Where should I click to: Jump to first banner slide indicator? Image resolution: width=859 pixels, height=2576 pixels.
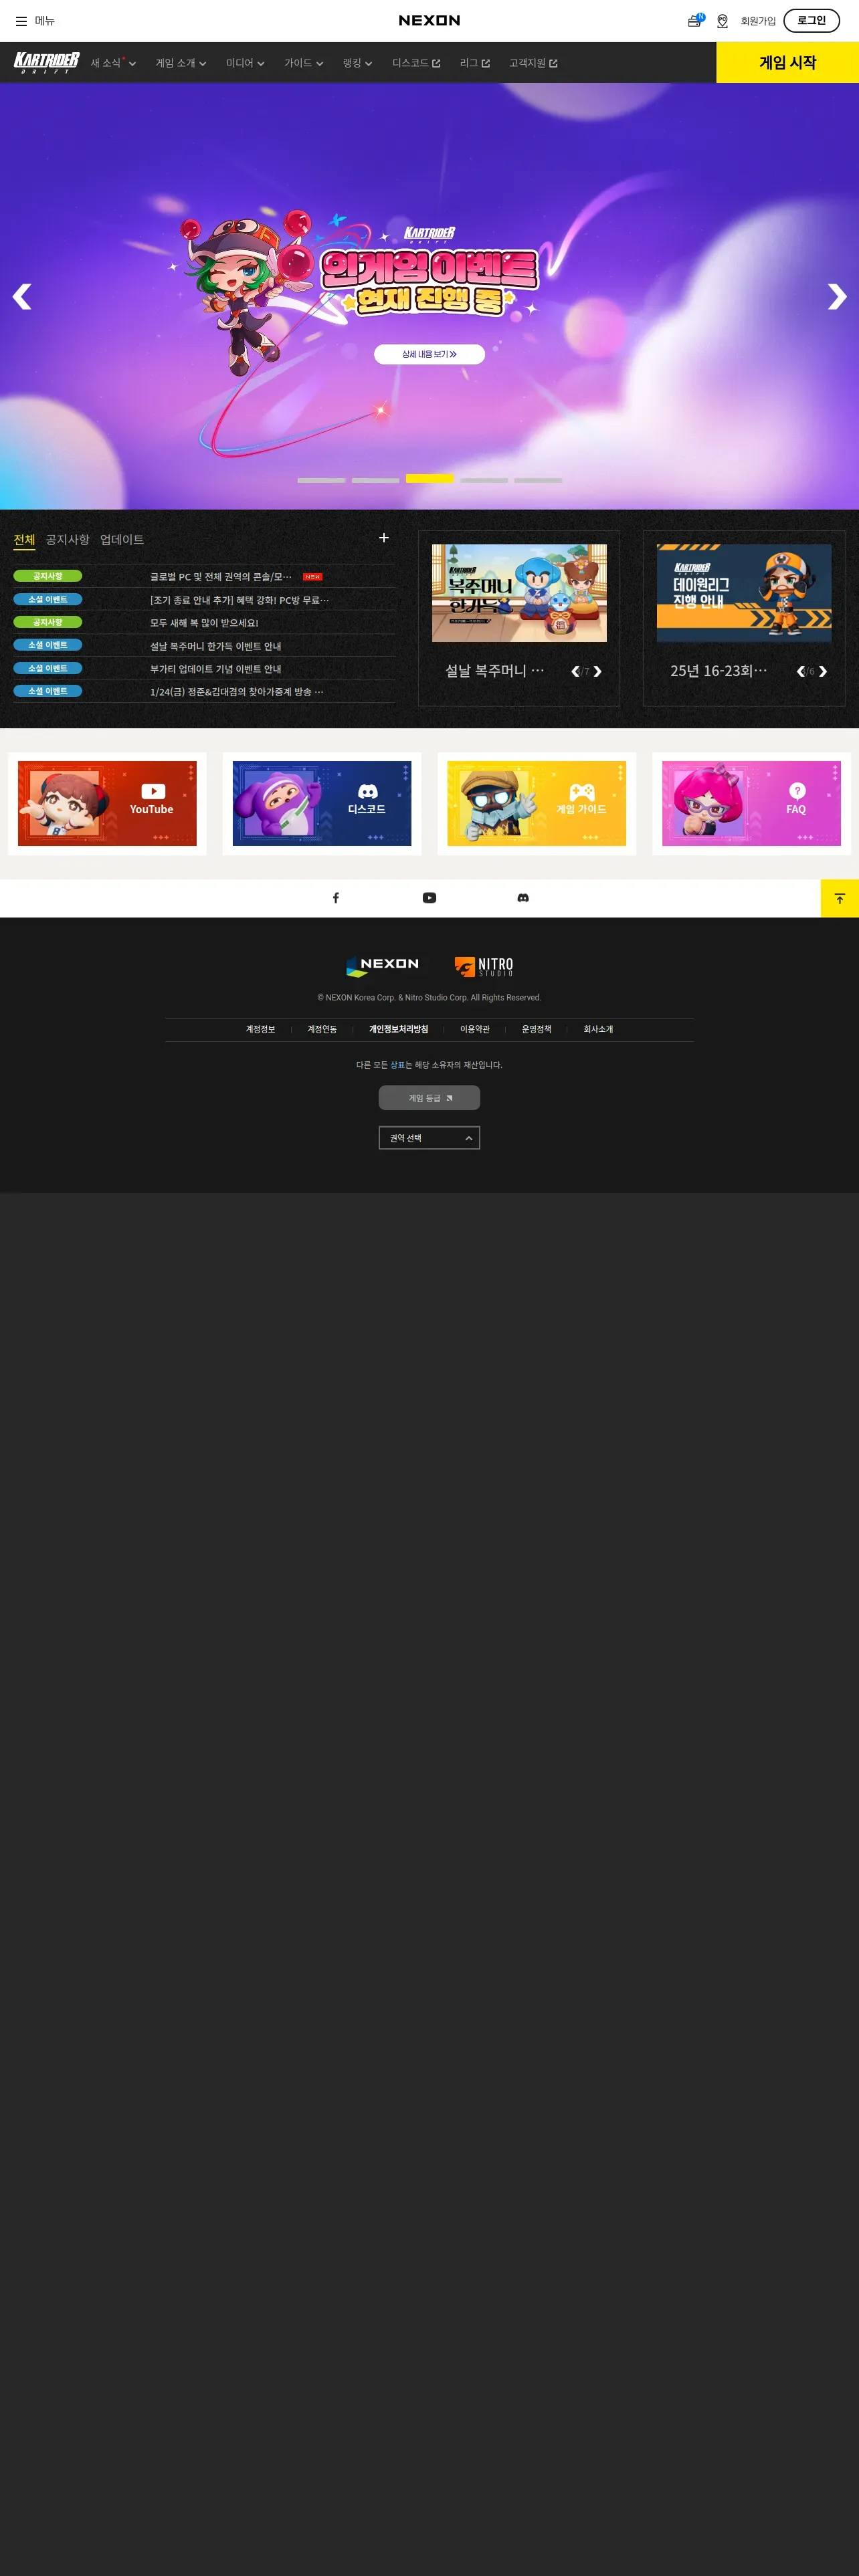point(321,480)
